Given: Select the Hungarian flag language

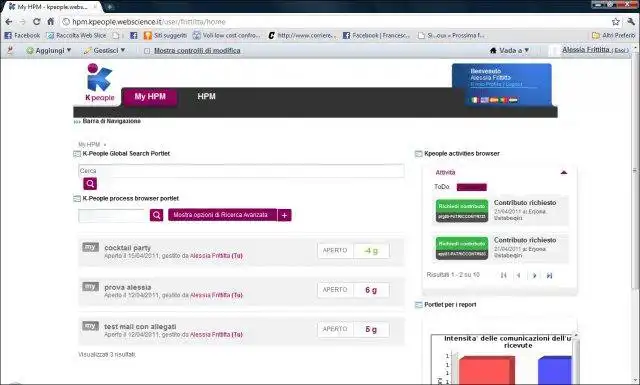Looking at the screenshot, I should tap(513, 100).
